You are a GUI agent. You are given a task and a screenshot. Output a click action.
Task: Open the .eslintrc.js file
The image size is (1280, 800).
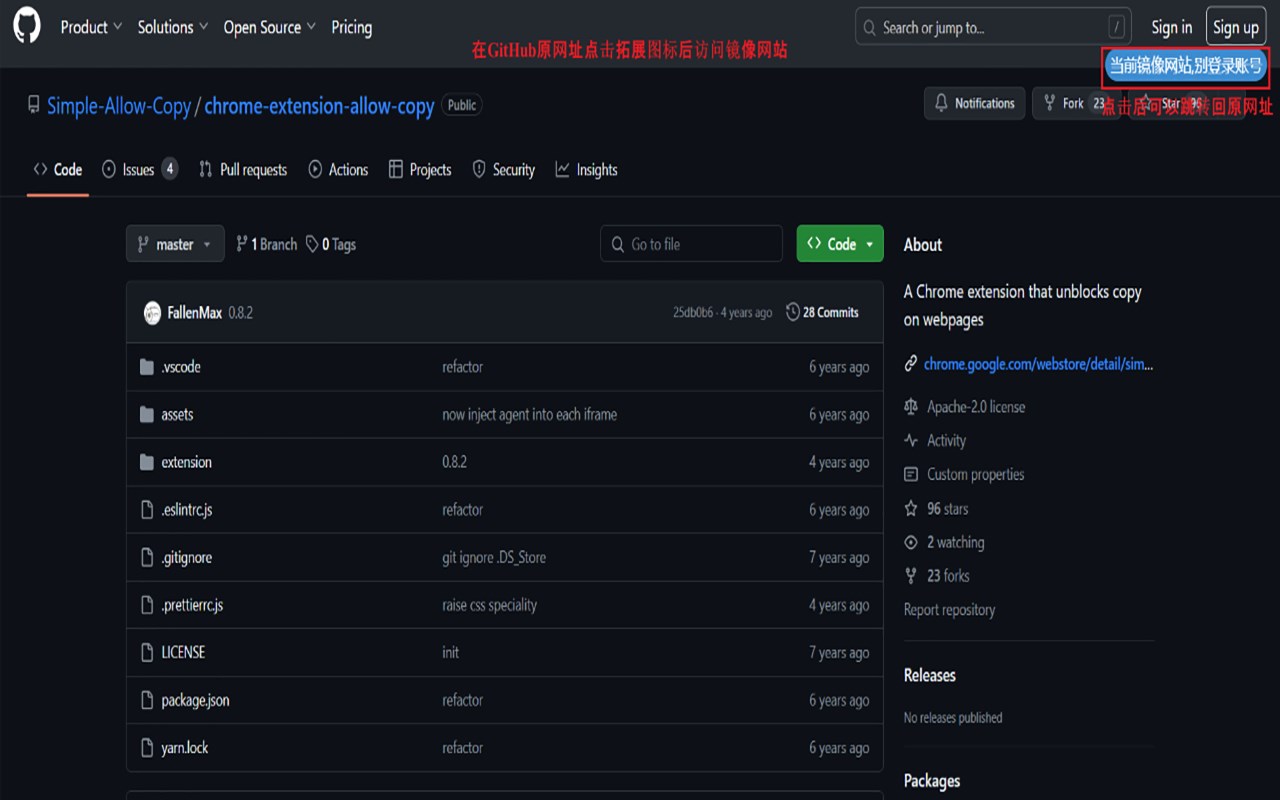[187, 510]
